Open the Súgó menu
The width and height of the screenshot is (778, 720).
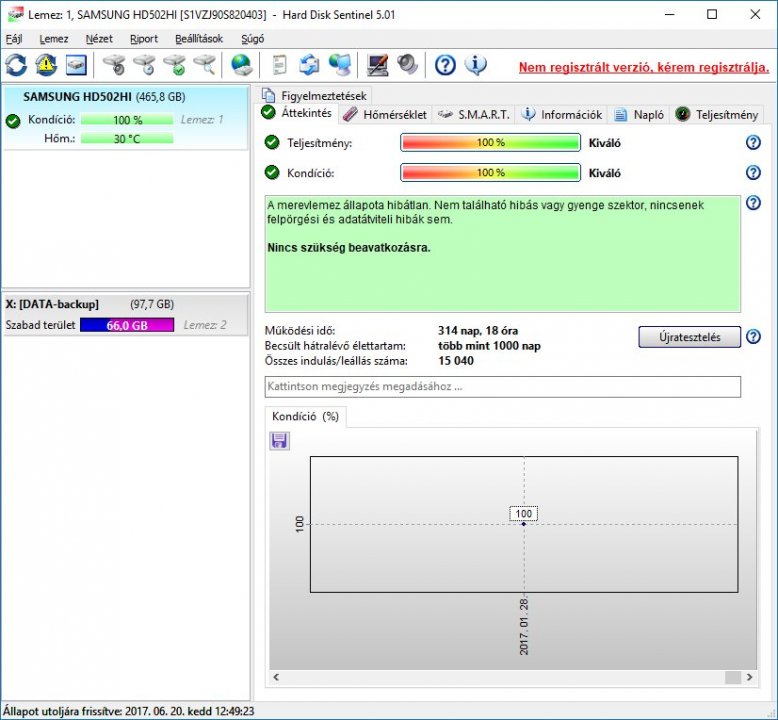pyautogui.click(x=253, y=39)
